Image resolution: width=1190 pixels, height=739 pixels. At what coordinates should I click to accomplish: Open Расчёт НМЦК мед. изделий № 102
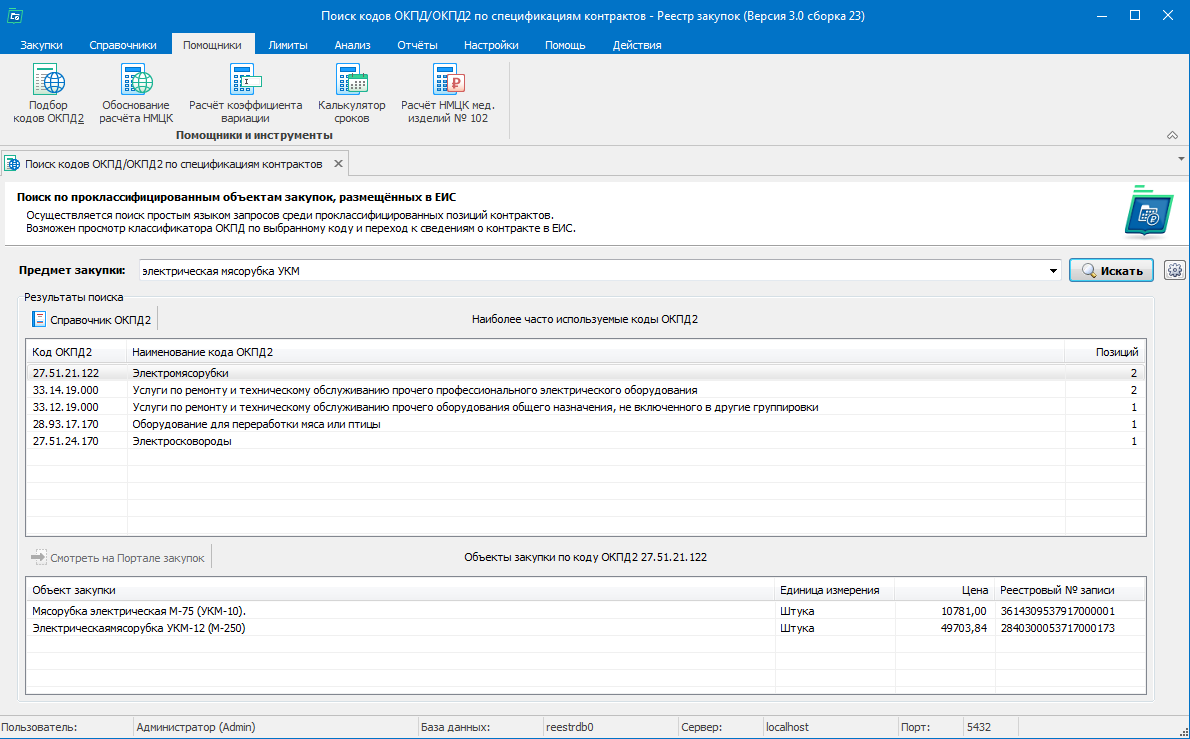click(448, 93)
